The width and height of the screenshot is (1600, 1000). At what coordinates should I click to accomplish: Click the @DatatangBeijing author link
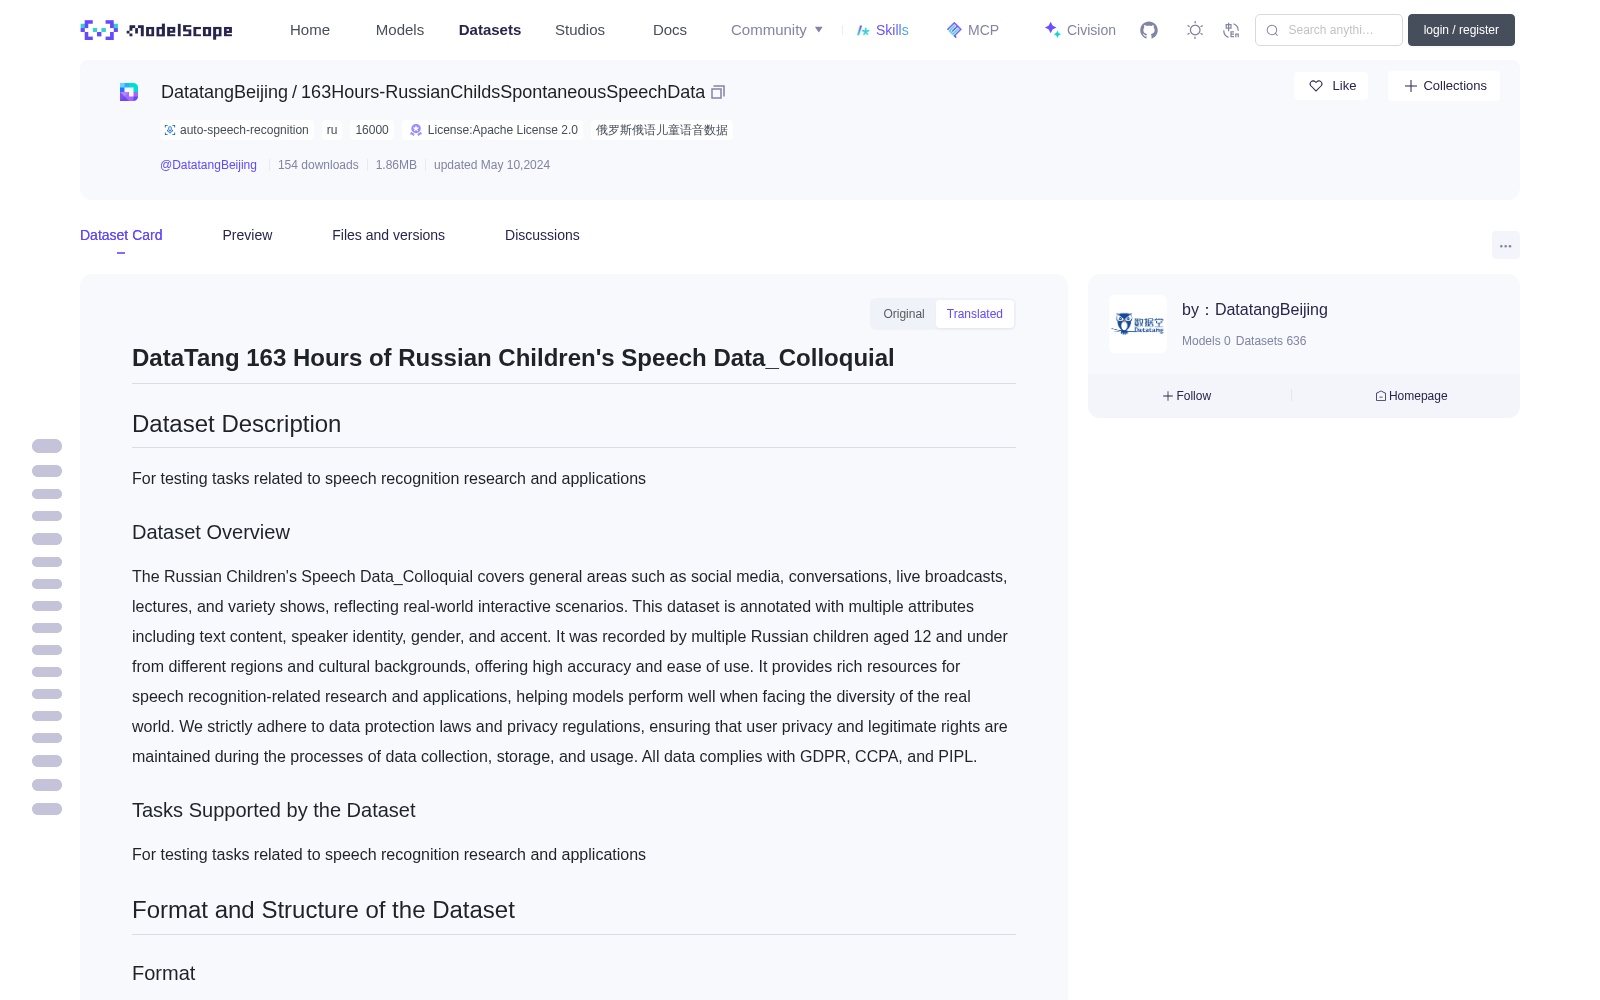[x=208, y=165]
